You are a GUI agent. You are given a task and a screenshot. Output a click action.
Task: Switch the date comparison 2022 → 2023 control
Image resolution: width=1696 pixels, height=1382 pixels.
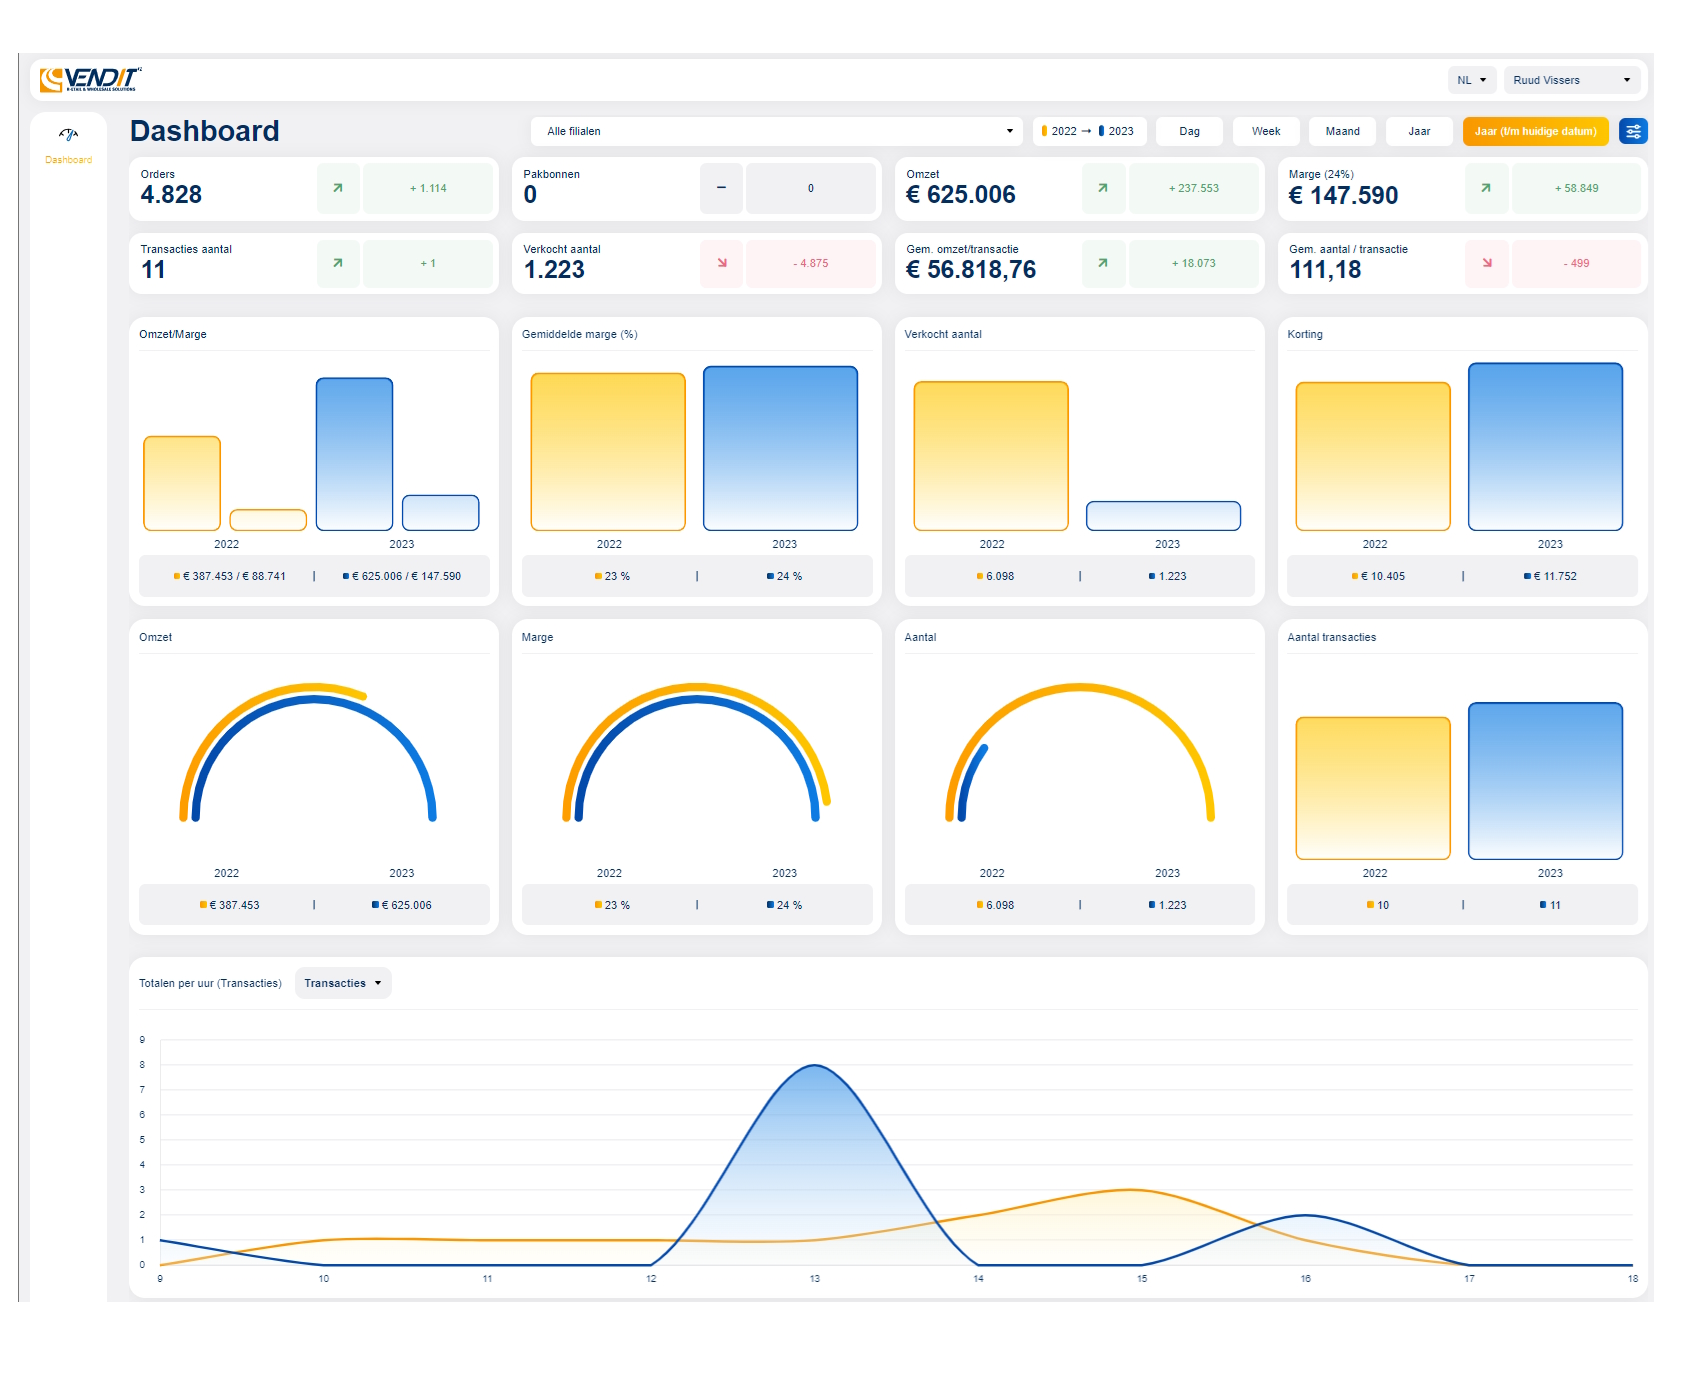tap(1089, 130)
